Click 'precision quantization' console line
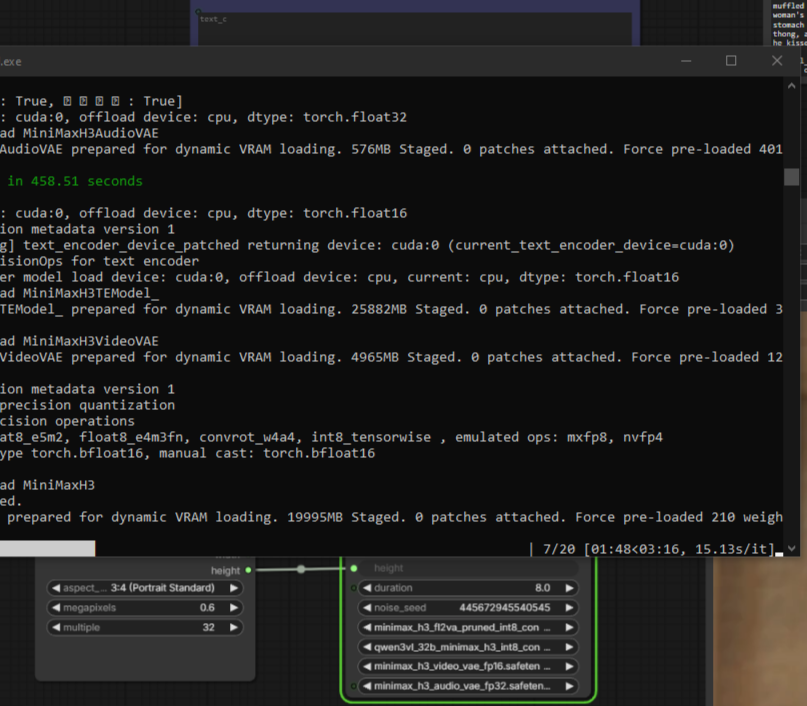This screenshot has width=807, height=706. click(x=87, y=405)
